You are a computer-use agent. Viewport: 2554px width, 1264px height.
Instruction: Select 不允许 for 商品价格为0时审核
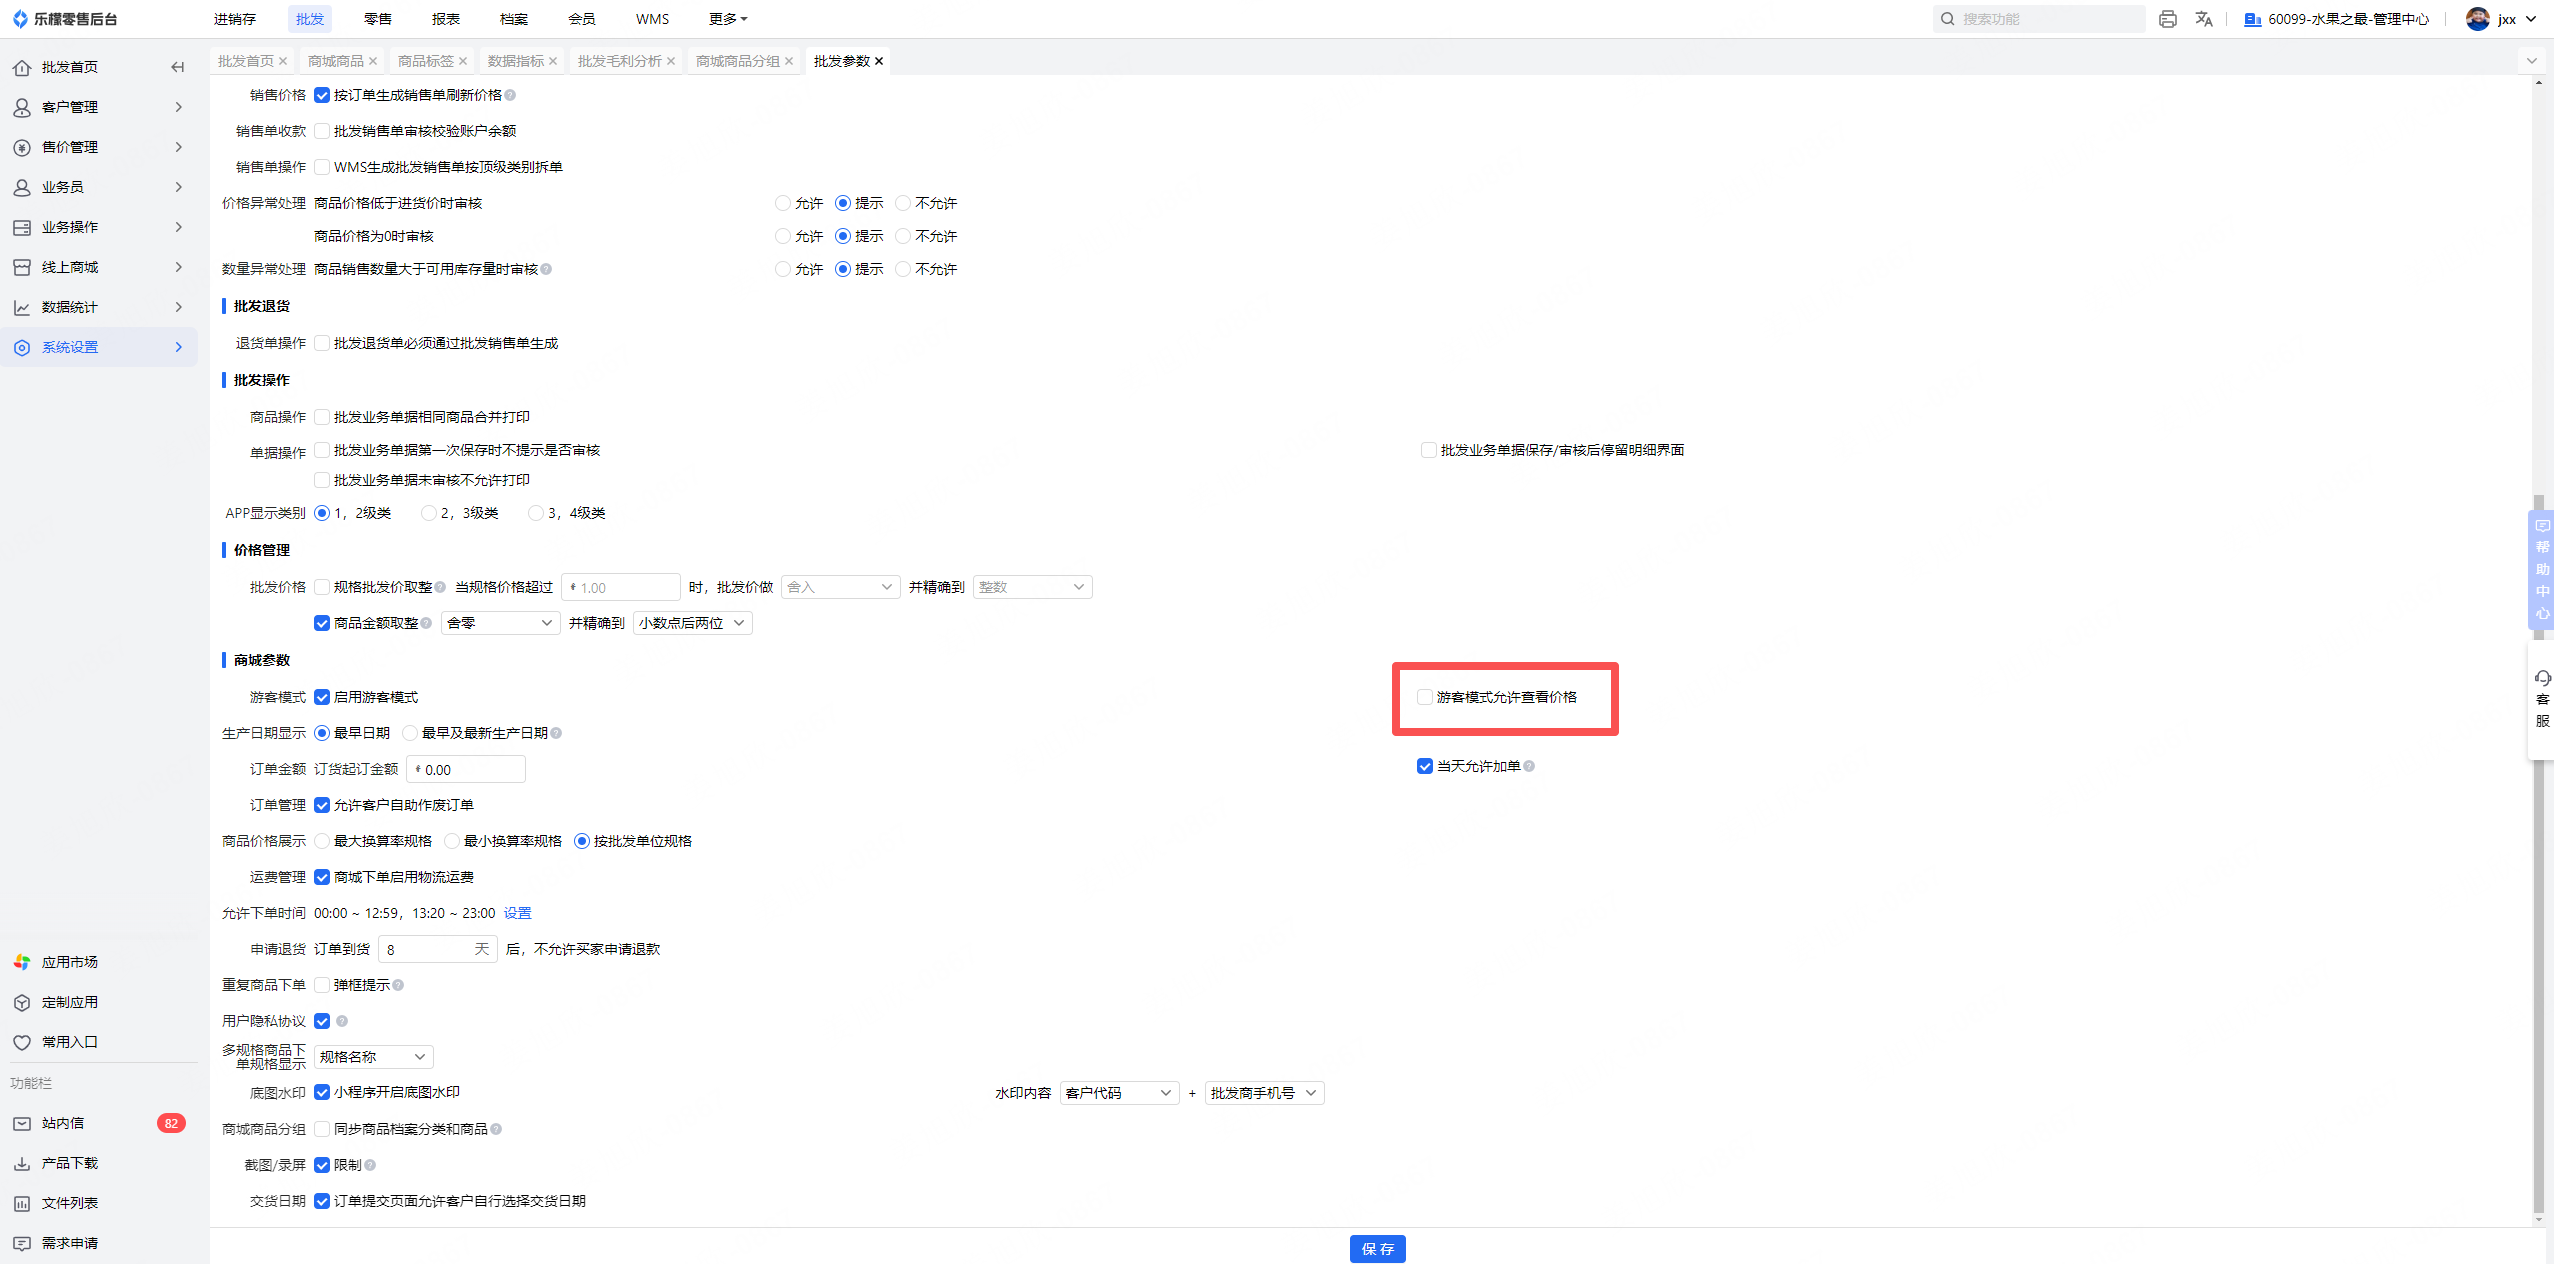(903, 236)
